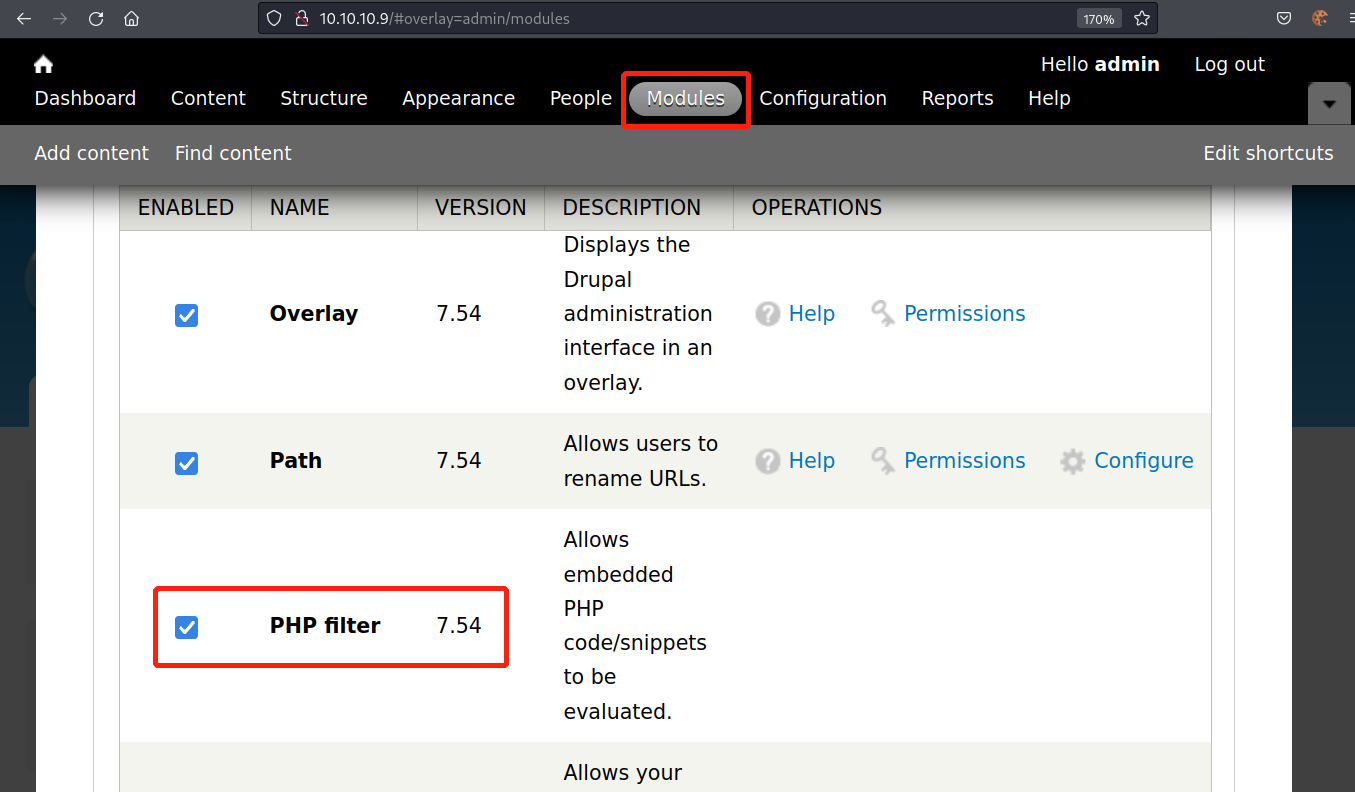This screenshot has height=792, width=1355.
Task: Open Permissions link for Overlay module
Action: point(964,314)
